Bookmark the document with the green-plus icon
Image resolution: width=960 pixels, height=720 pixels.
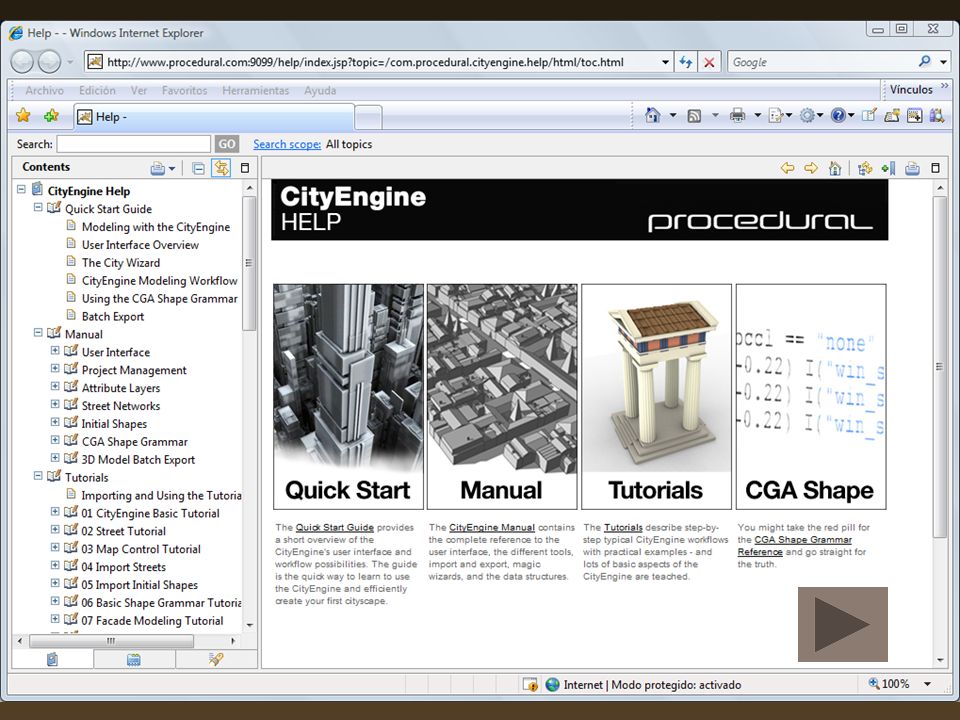point(888,168)
